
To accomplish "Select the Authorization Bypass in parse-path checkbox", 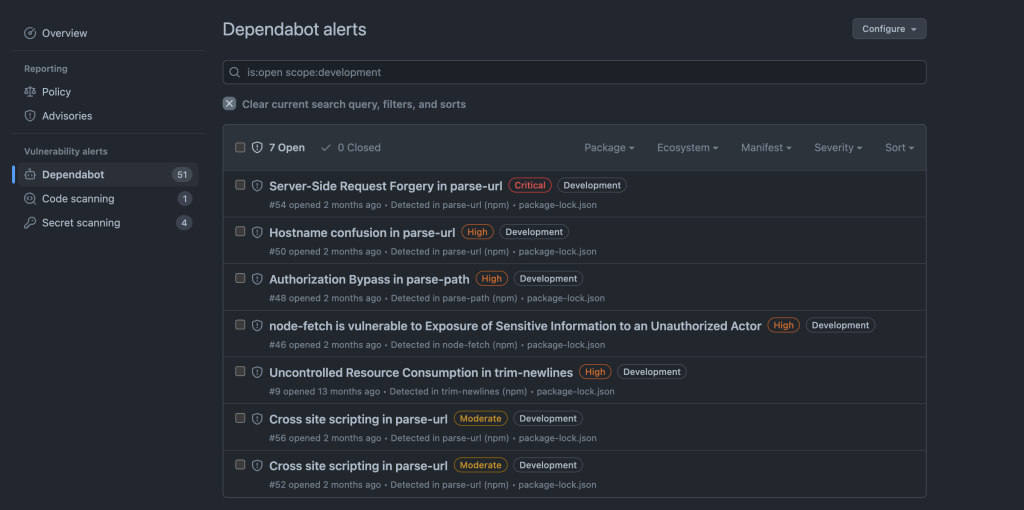I will click(240, 278).
